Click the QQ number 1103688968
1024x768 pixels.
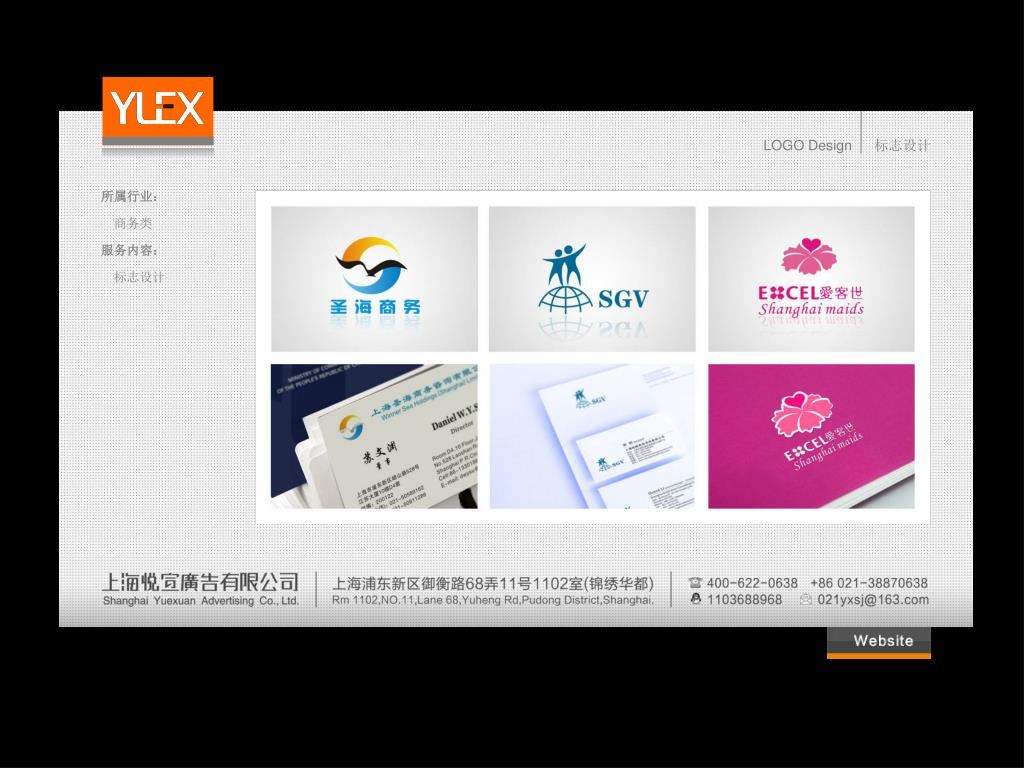click(x=744, y=600)
